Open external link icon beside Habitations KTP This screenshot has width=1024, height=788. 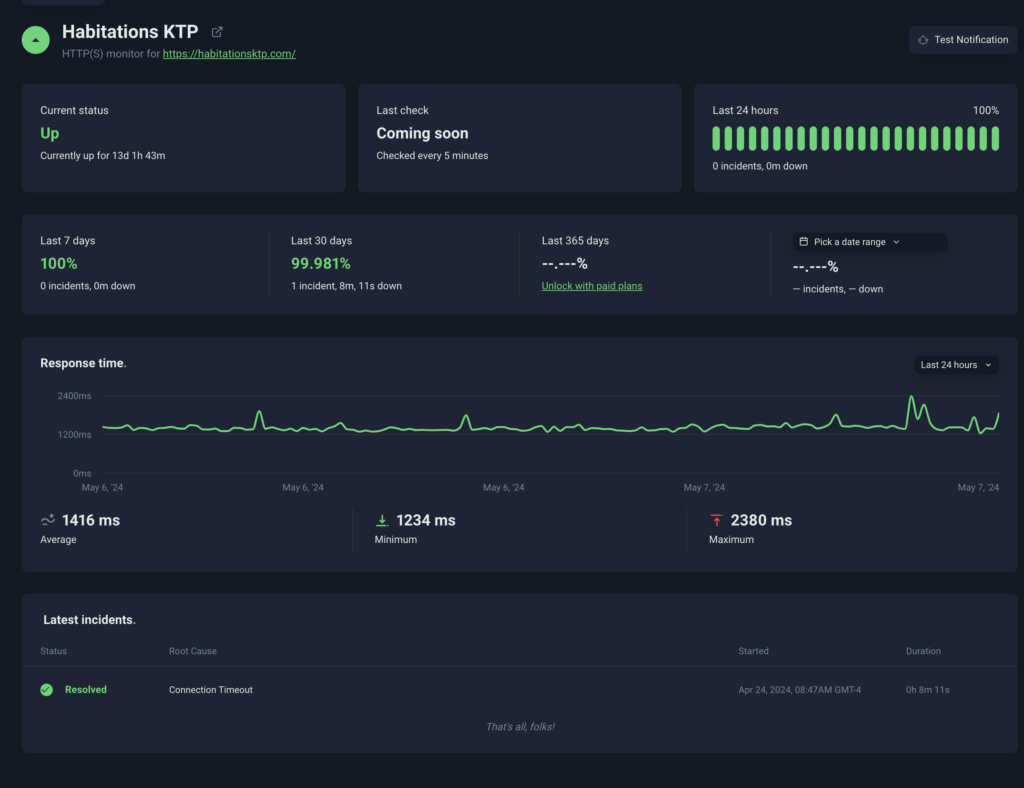217,32
